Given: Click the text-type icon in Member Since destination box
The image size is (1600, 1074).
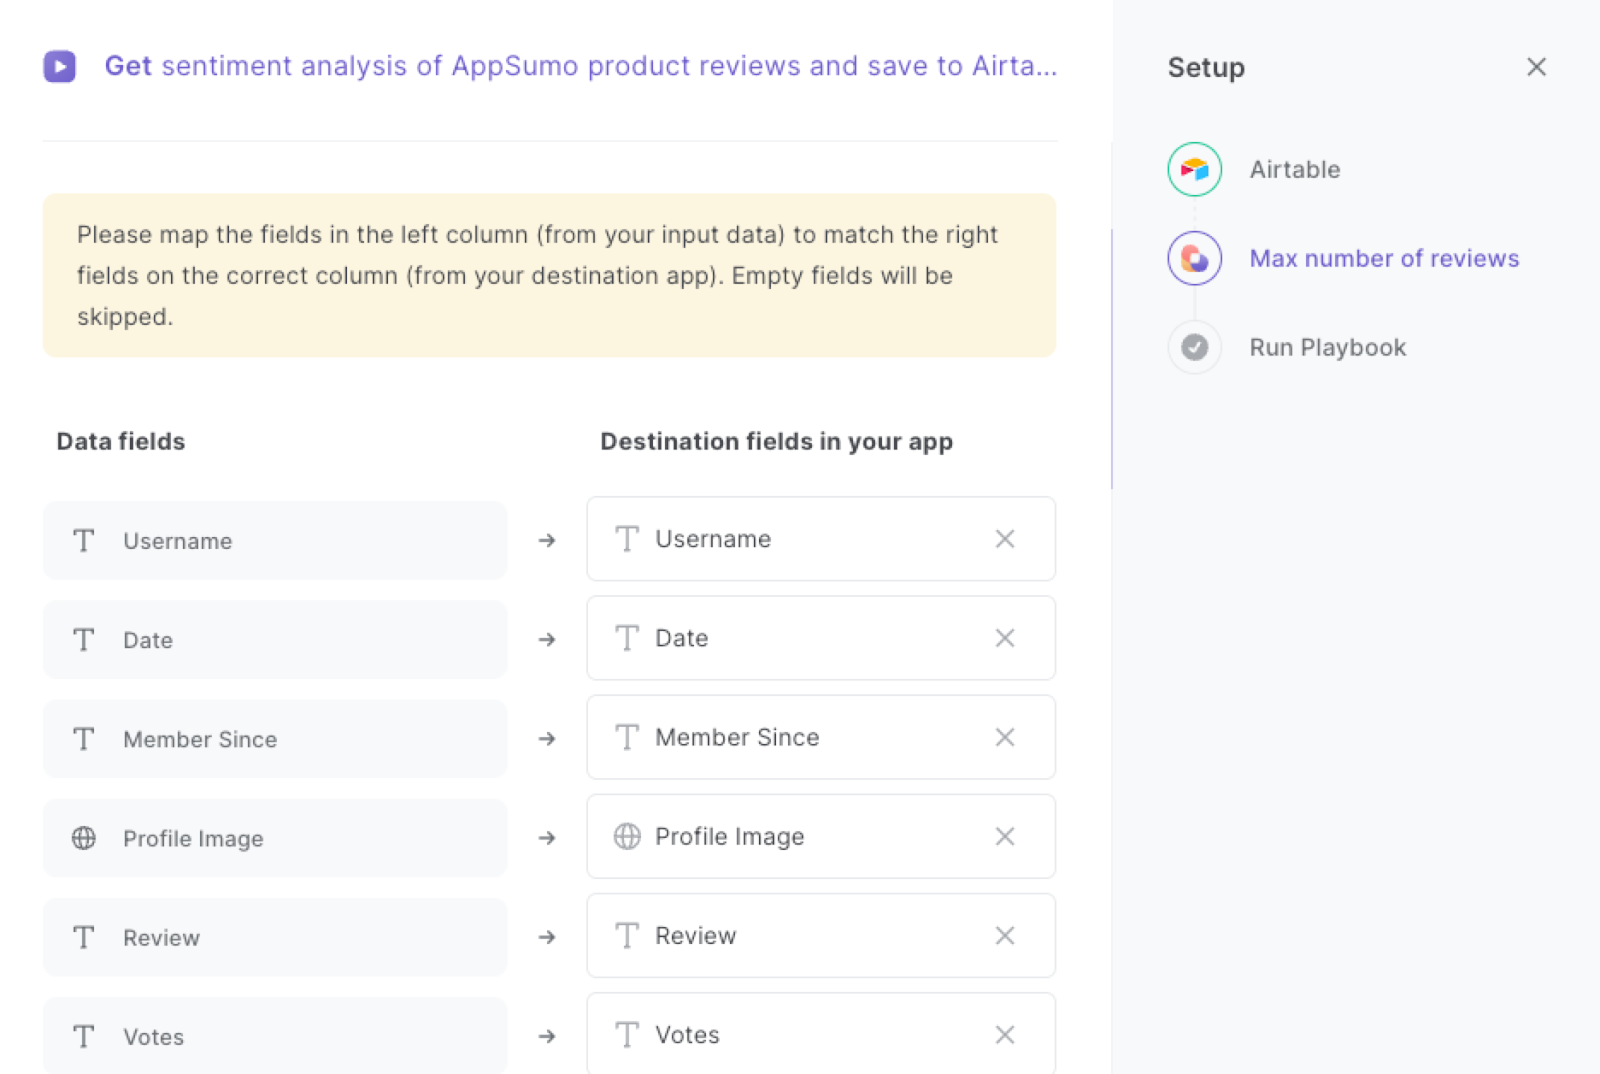Looking at the screenshot, I should pyautogui.click(x=627, y=737).
